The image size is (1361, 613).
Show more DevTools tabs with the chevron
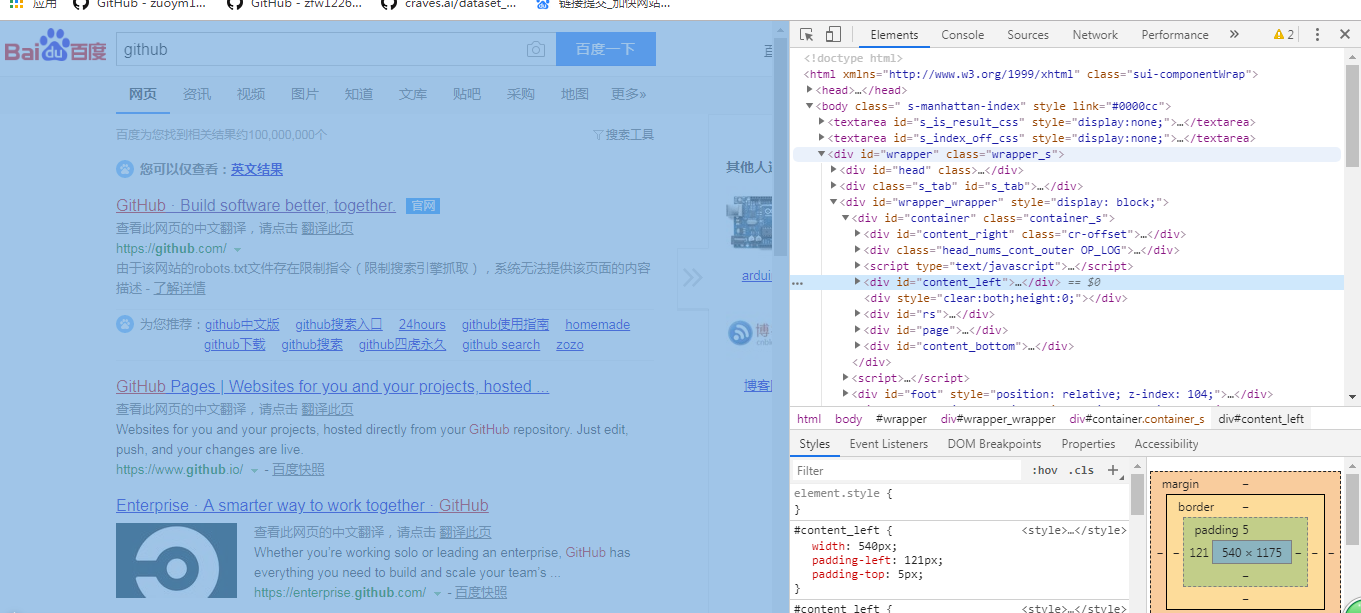click(x=1234, y=34)
